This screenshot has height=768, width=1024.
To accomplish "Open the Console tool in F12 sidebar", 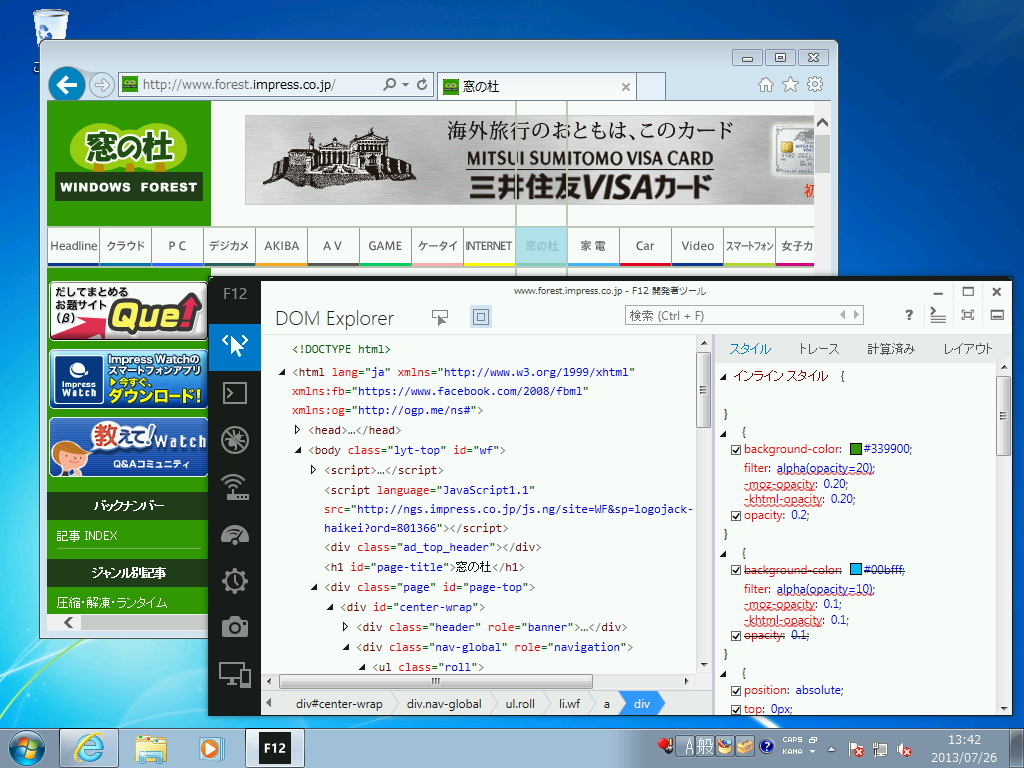I will 234,392.
